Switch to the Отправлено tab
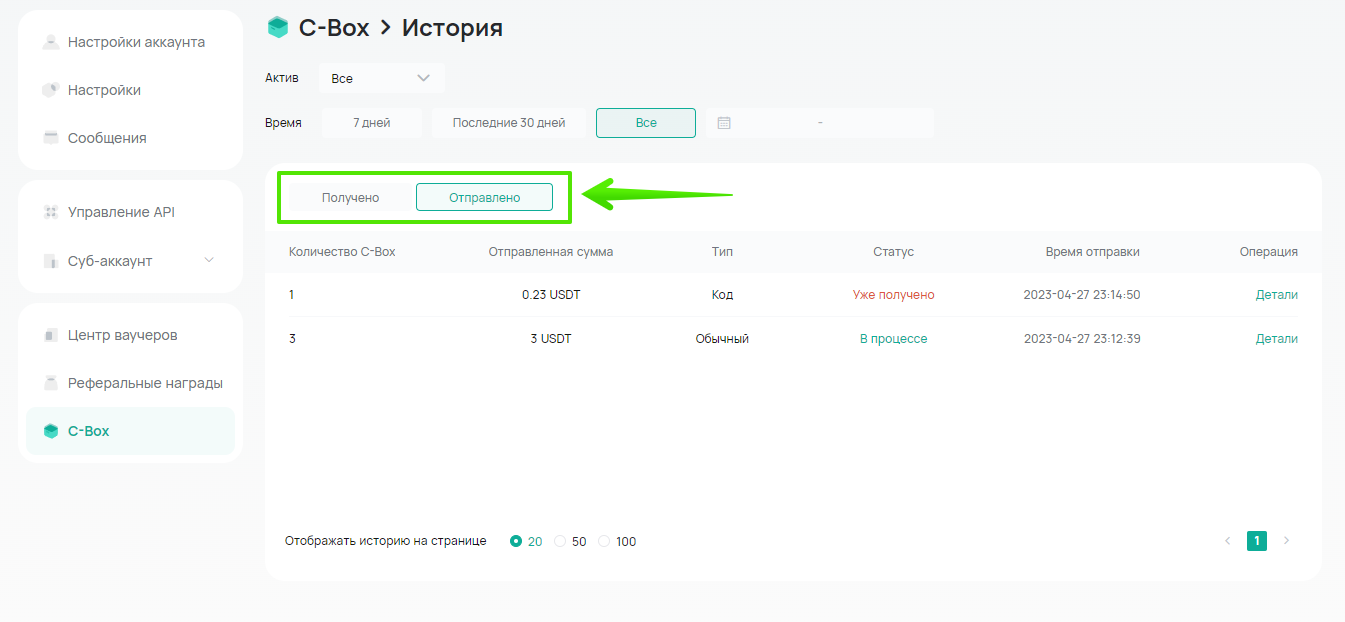 pos(484,198)
